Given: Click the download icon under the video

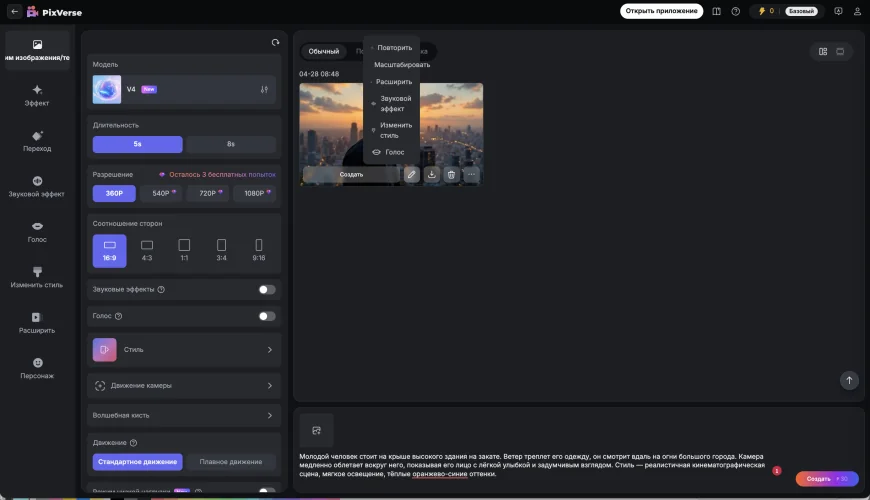Looking at the screenshot, I should tap(432, 174).
